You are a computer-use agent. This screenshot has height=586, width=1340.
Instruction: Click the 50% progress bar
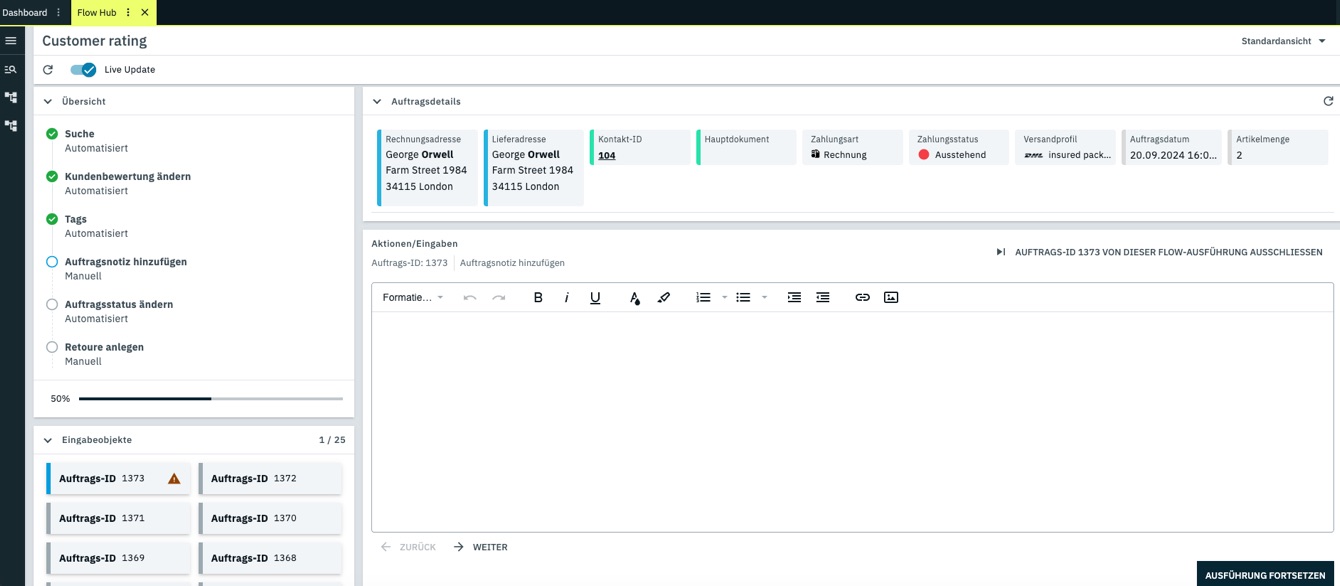tap(211, 399)
